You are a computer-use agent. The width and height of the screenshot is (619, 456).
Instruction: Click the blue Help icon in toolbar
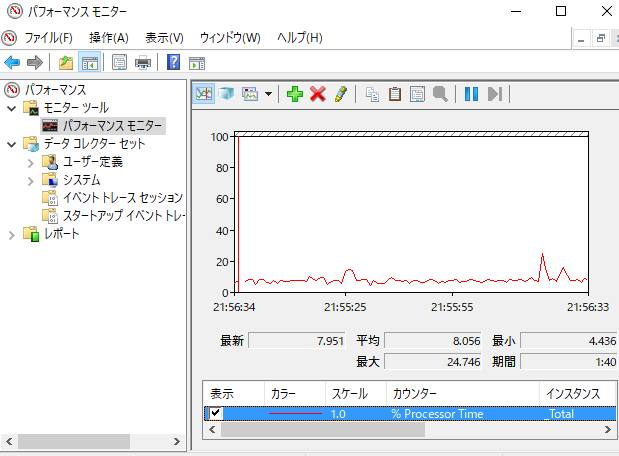173,63
